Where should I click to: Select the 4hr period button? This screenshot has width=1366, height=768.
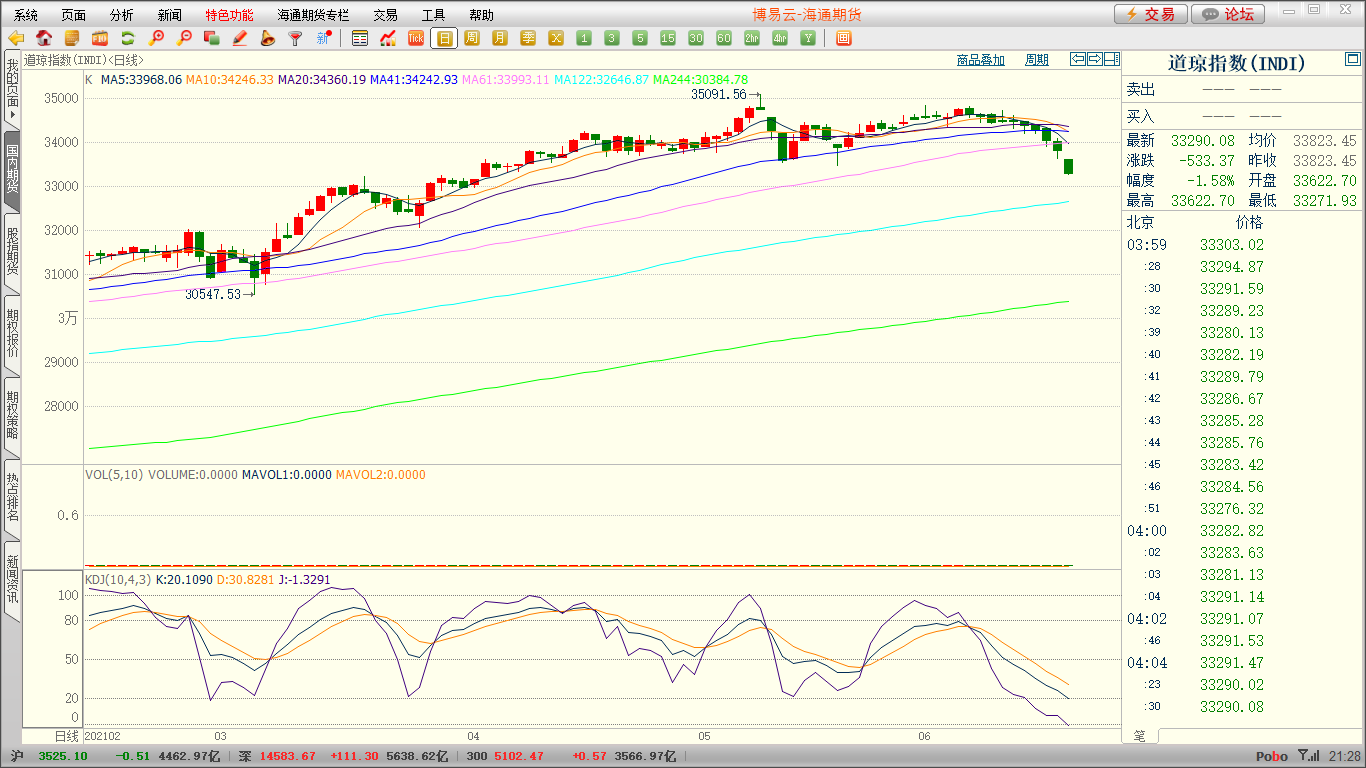(780, 38)
